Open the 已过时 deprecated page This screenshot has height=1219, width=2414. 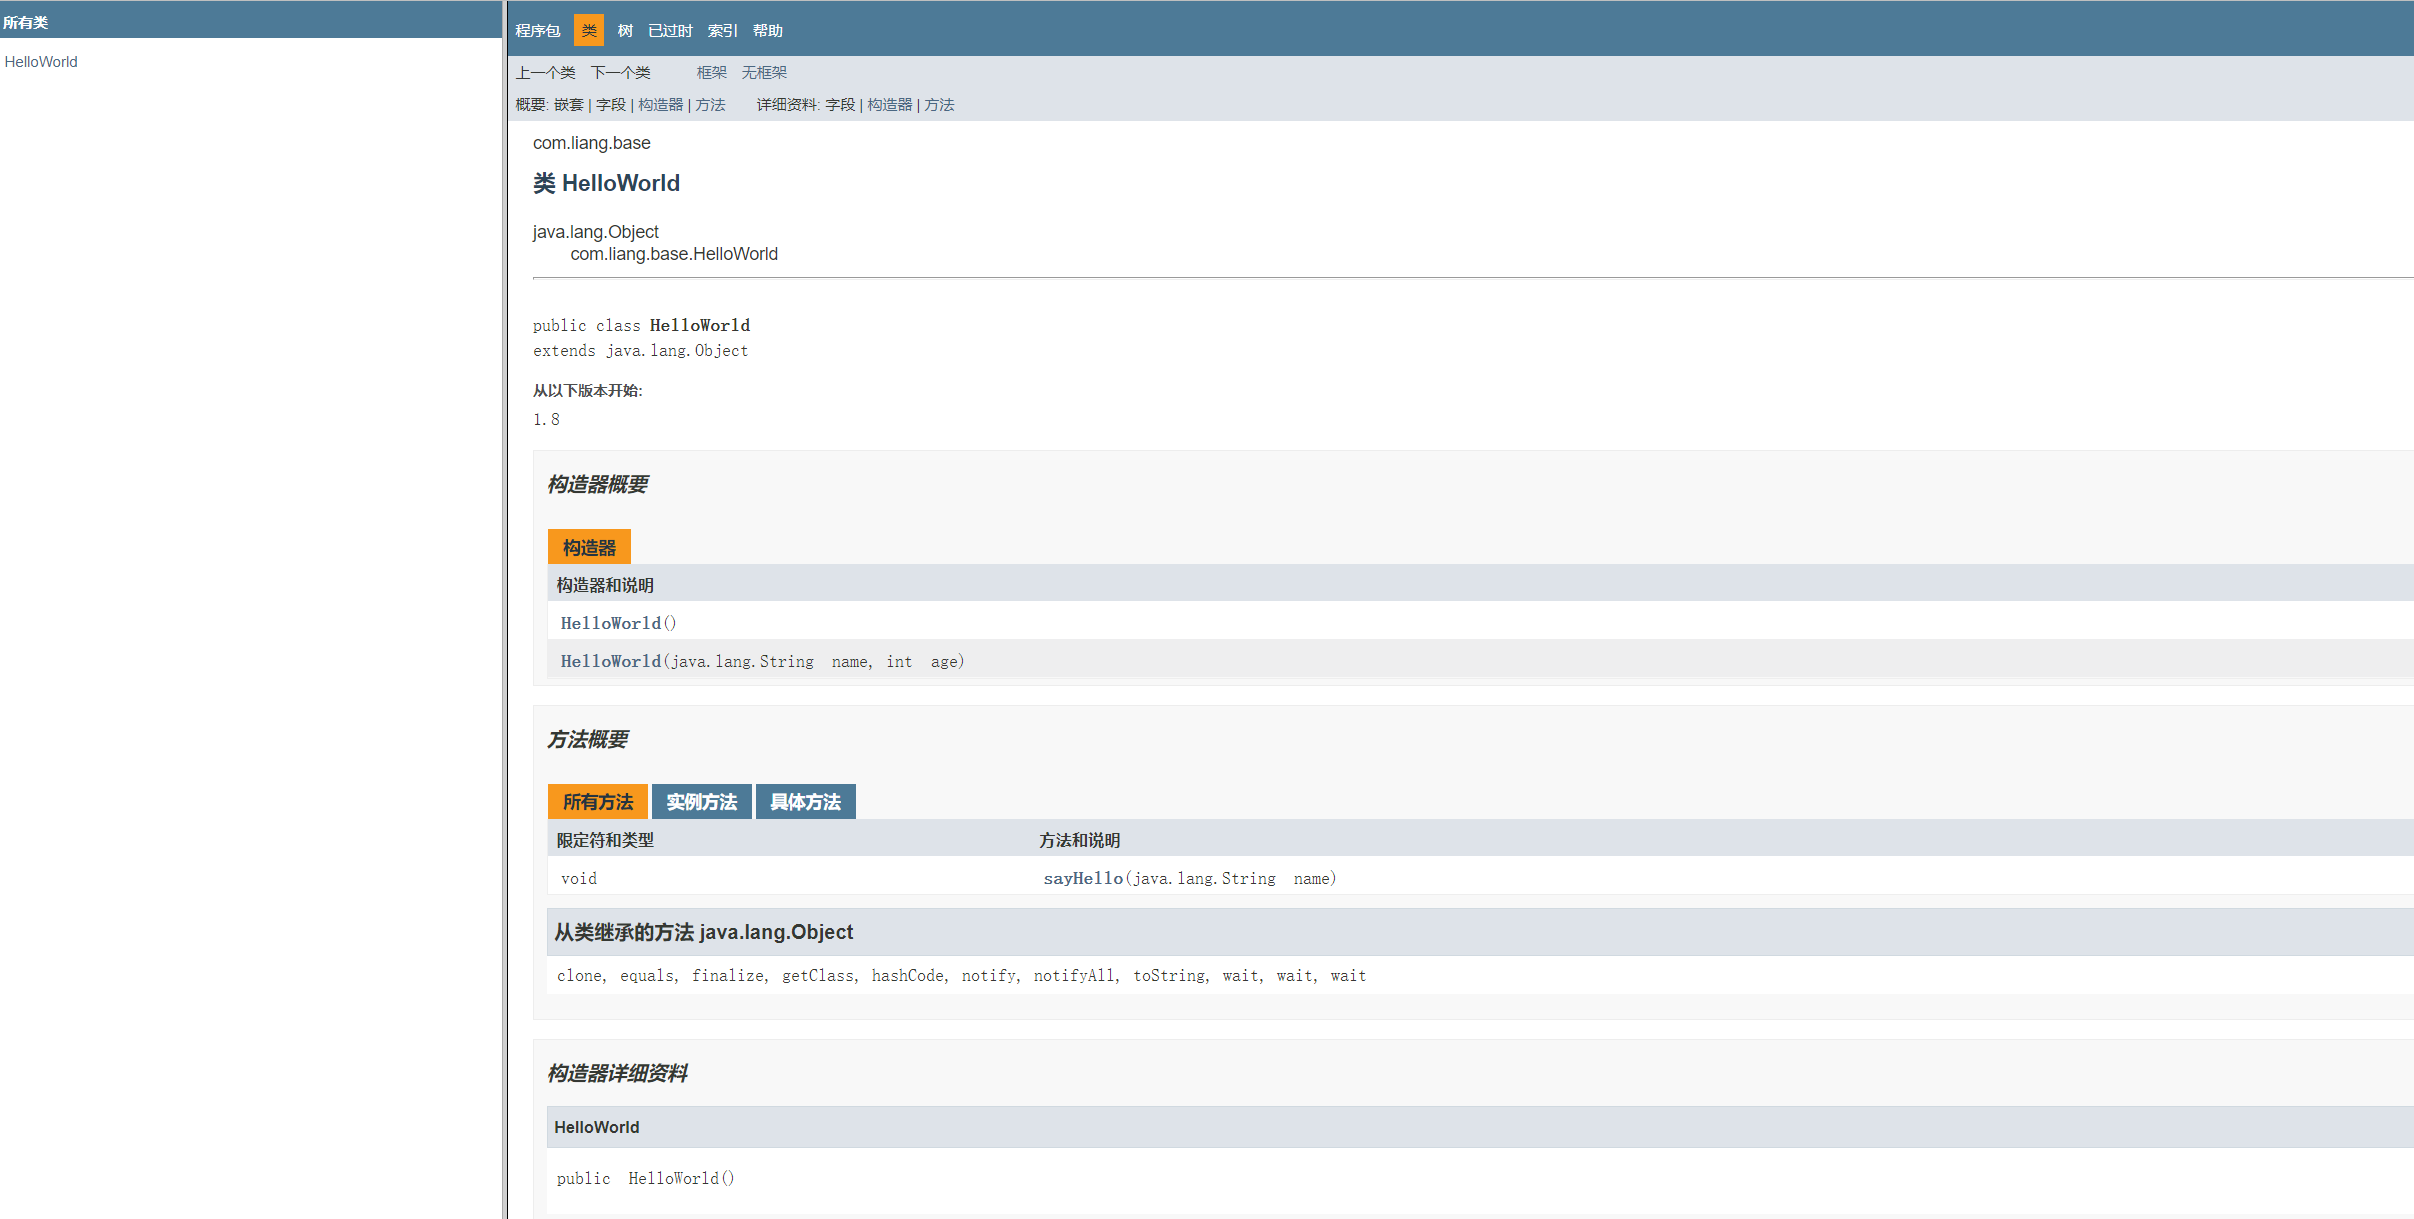coord(669,31)
